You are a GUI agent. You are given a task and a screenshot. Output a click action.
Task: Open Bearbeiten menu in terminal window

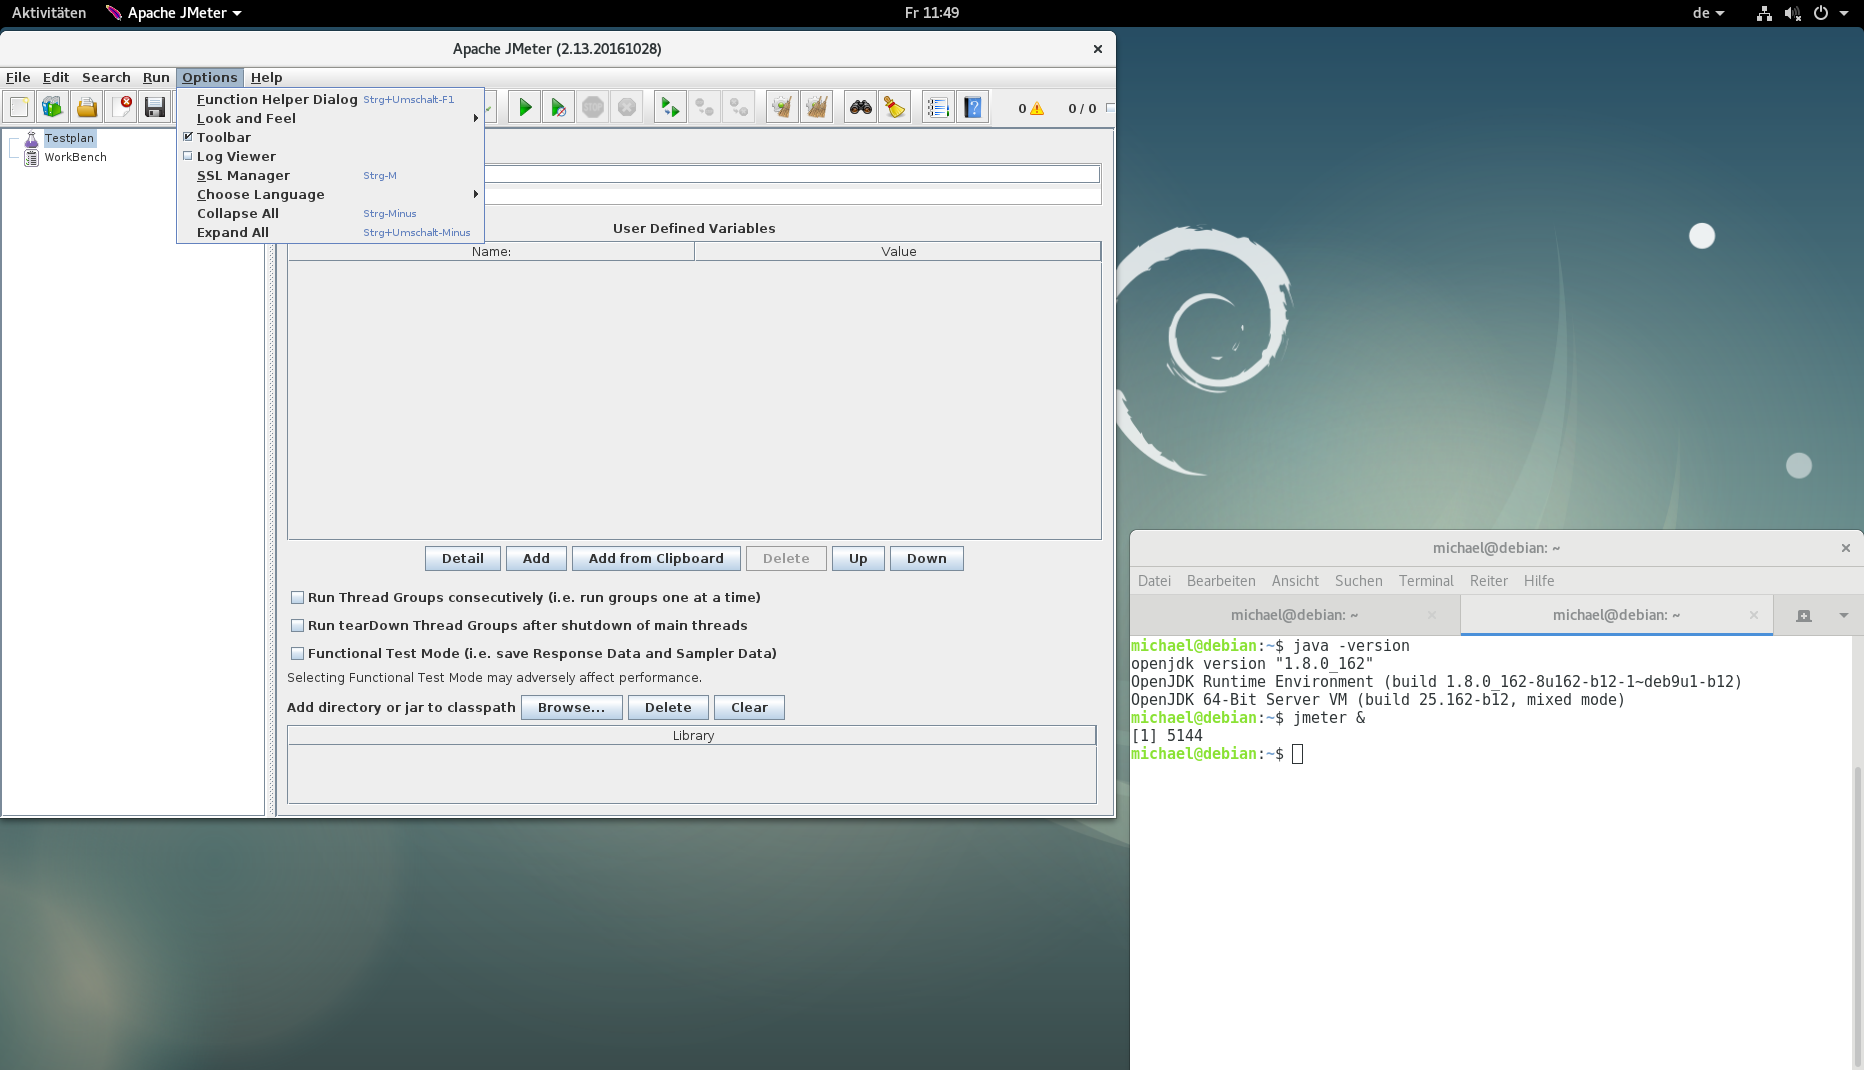tap(1221, 581)
